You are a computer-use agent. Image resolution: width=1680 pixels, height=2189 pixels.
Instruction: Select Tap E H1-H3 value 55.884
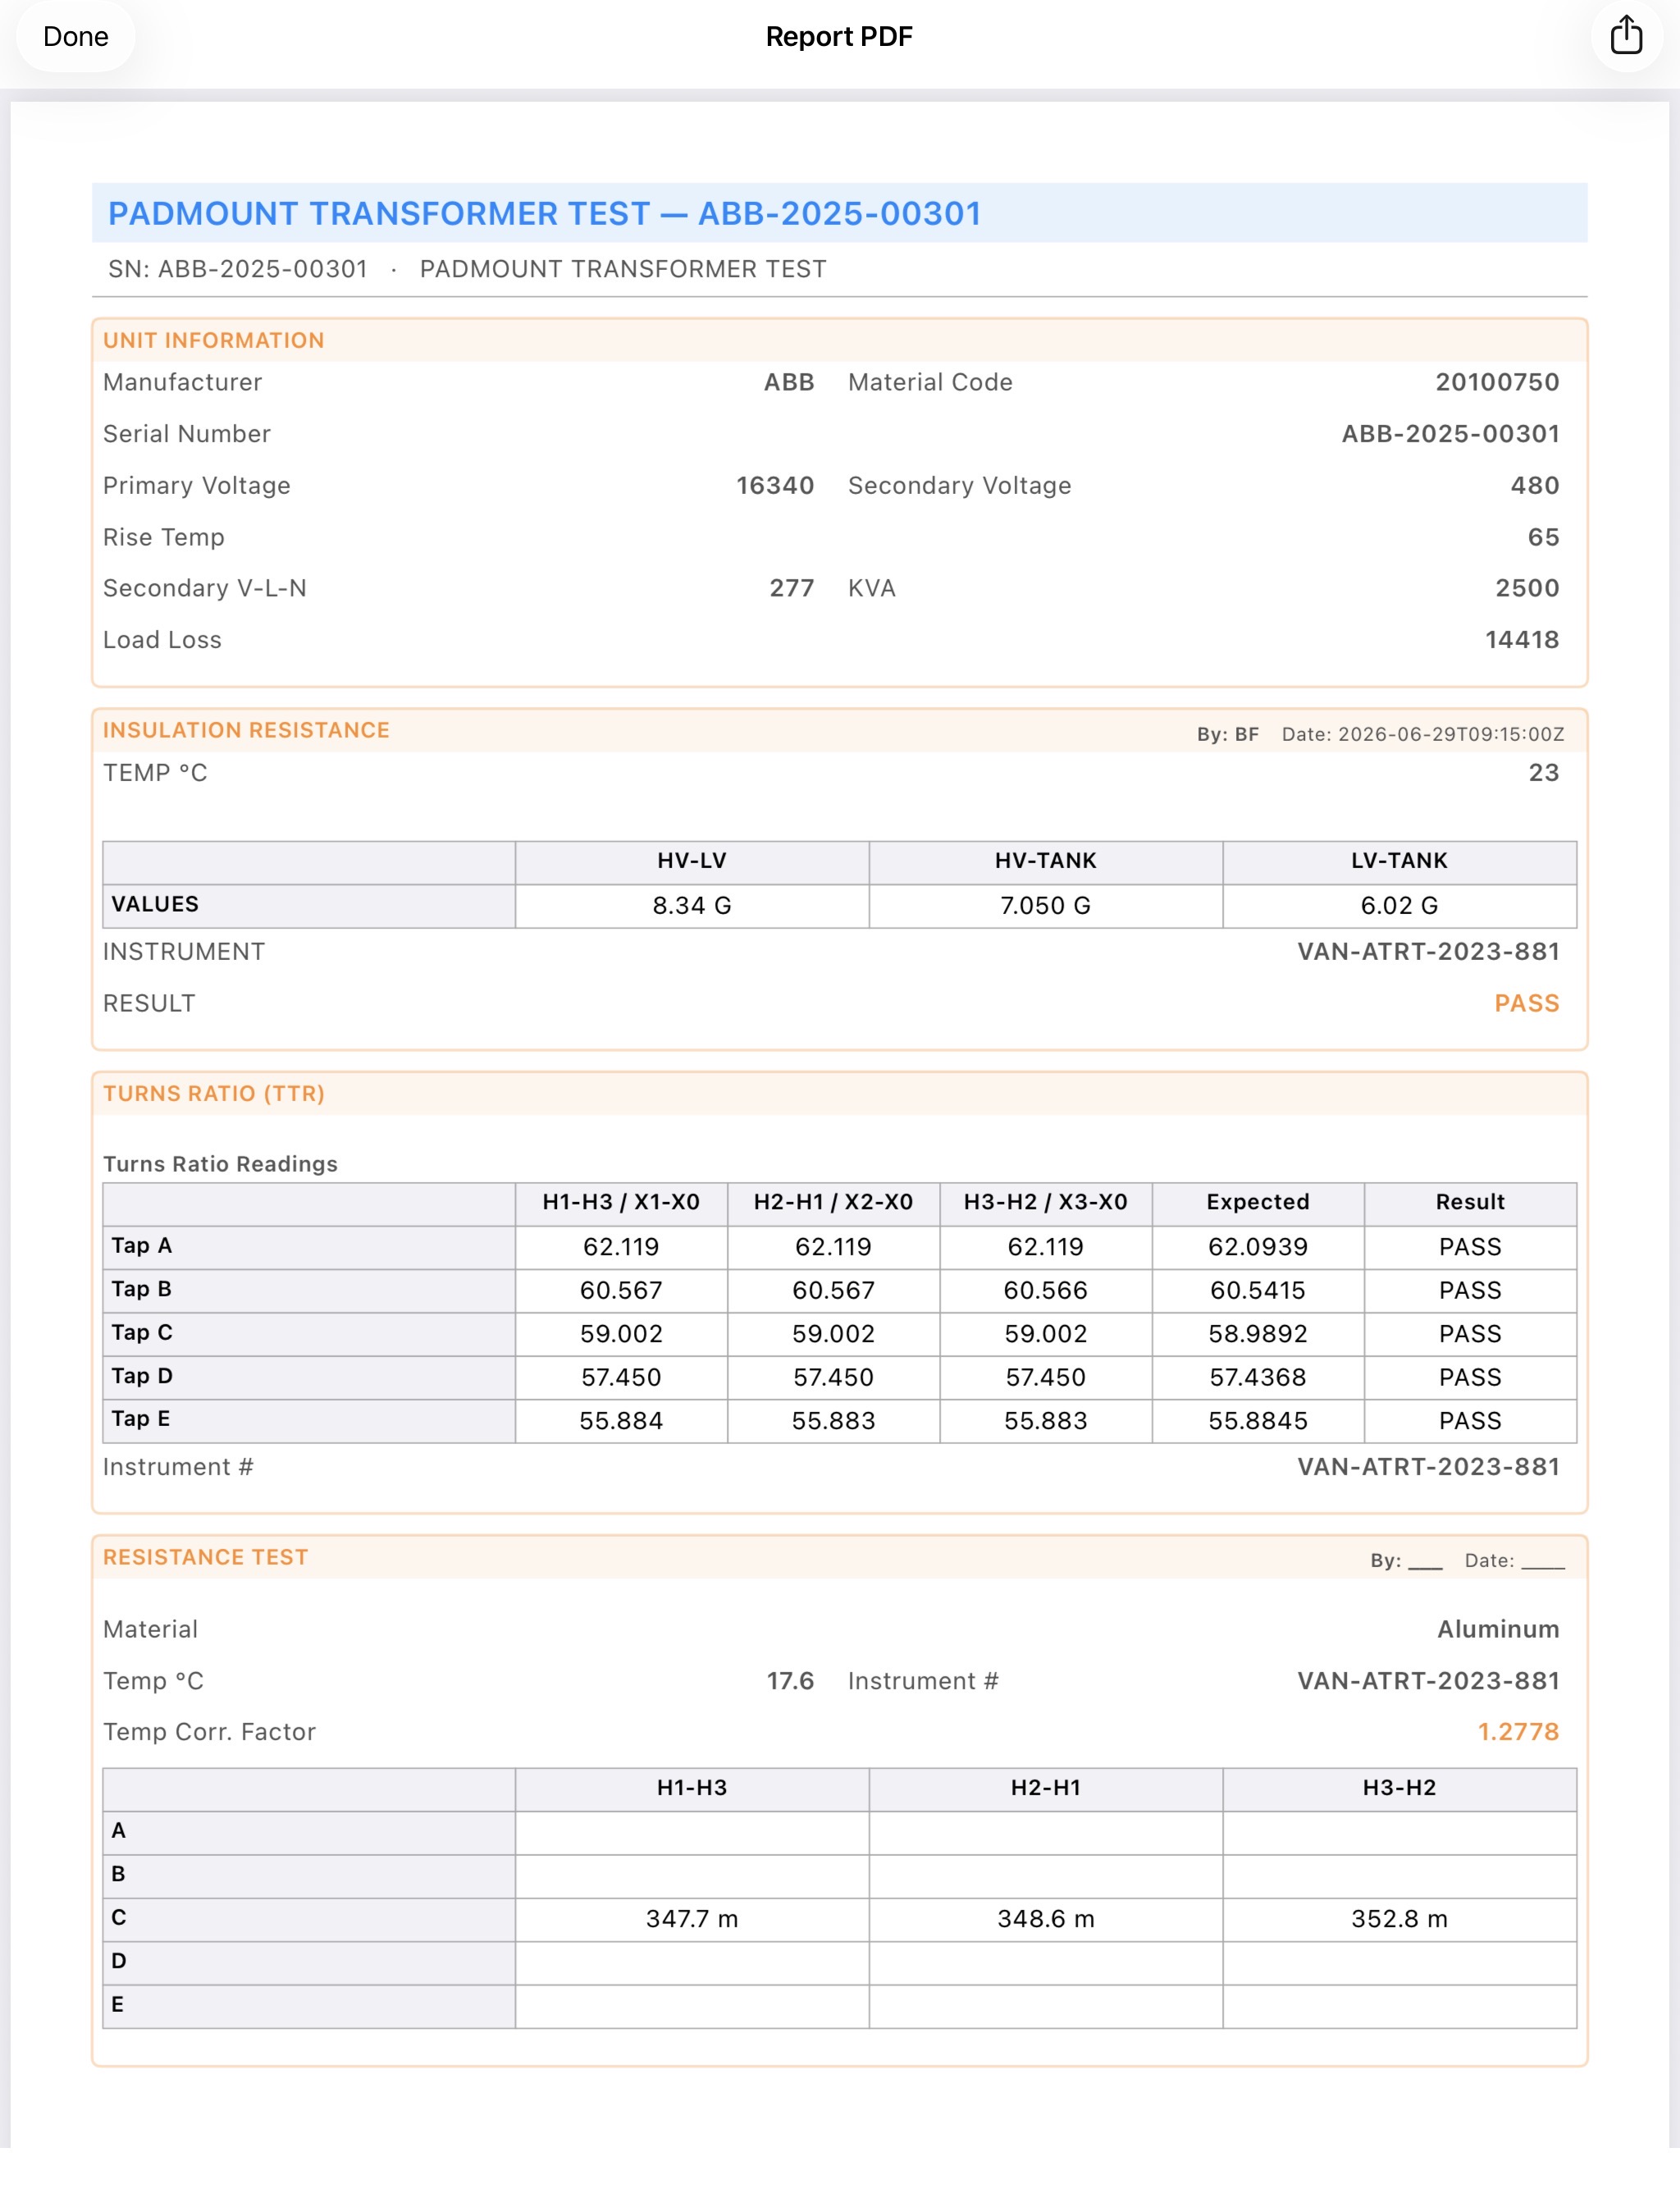pos(621,1421)
